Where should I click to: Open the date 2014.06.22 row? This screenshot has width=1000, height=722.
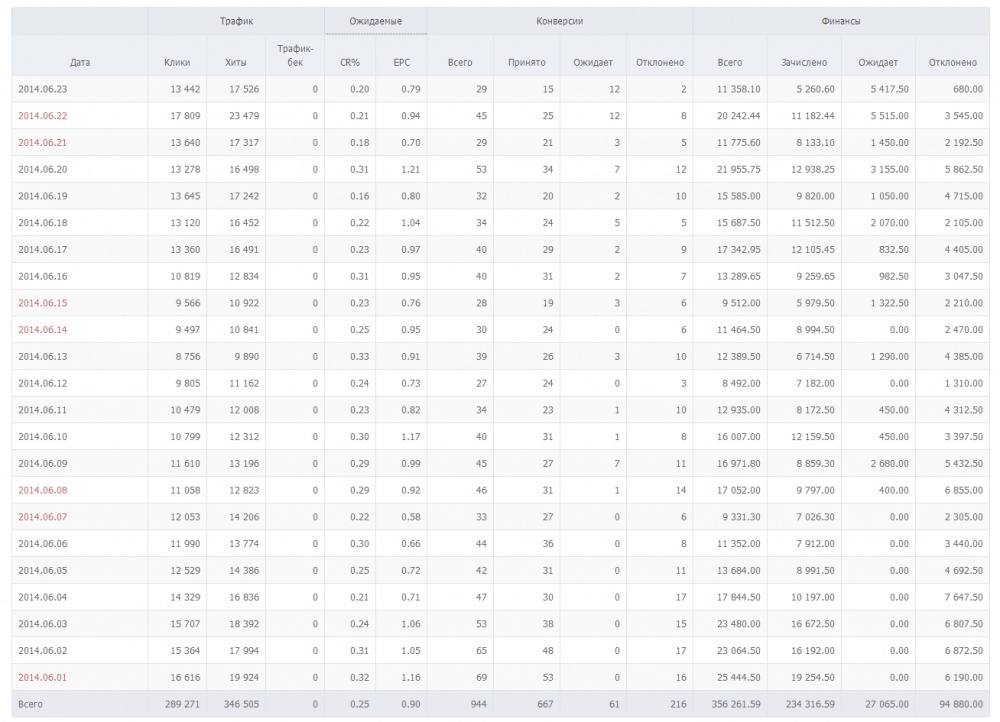coord(43,116)
